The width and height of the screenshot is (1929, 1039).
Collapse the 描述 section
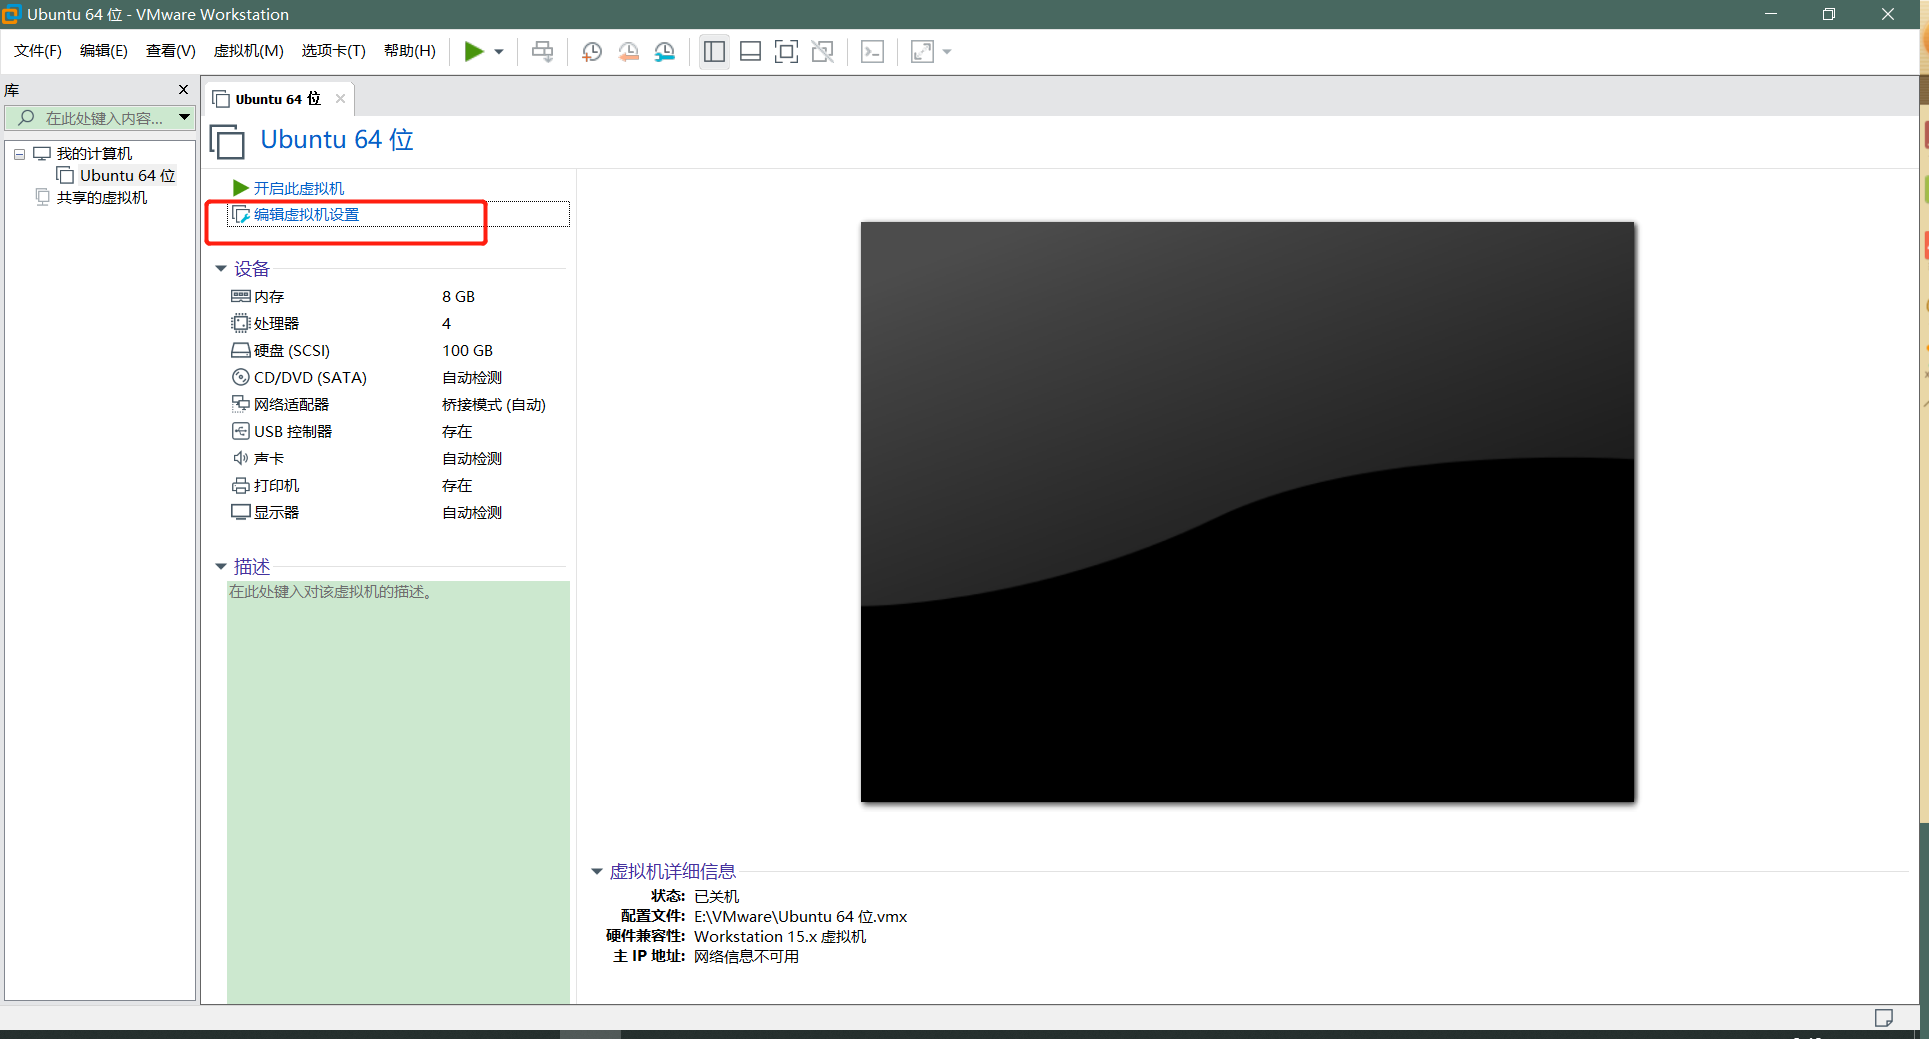pos(221,567)
